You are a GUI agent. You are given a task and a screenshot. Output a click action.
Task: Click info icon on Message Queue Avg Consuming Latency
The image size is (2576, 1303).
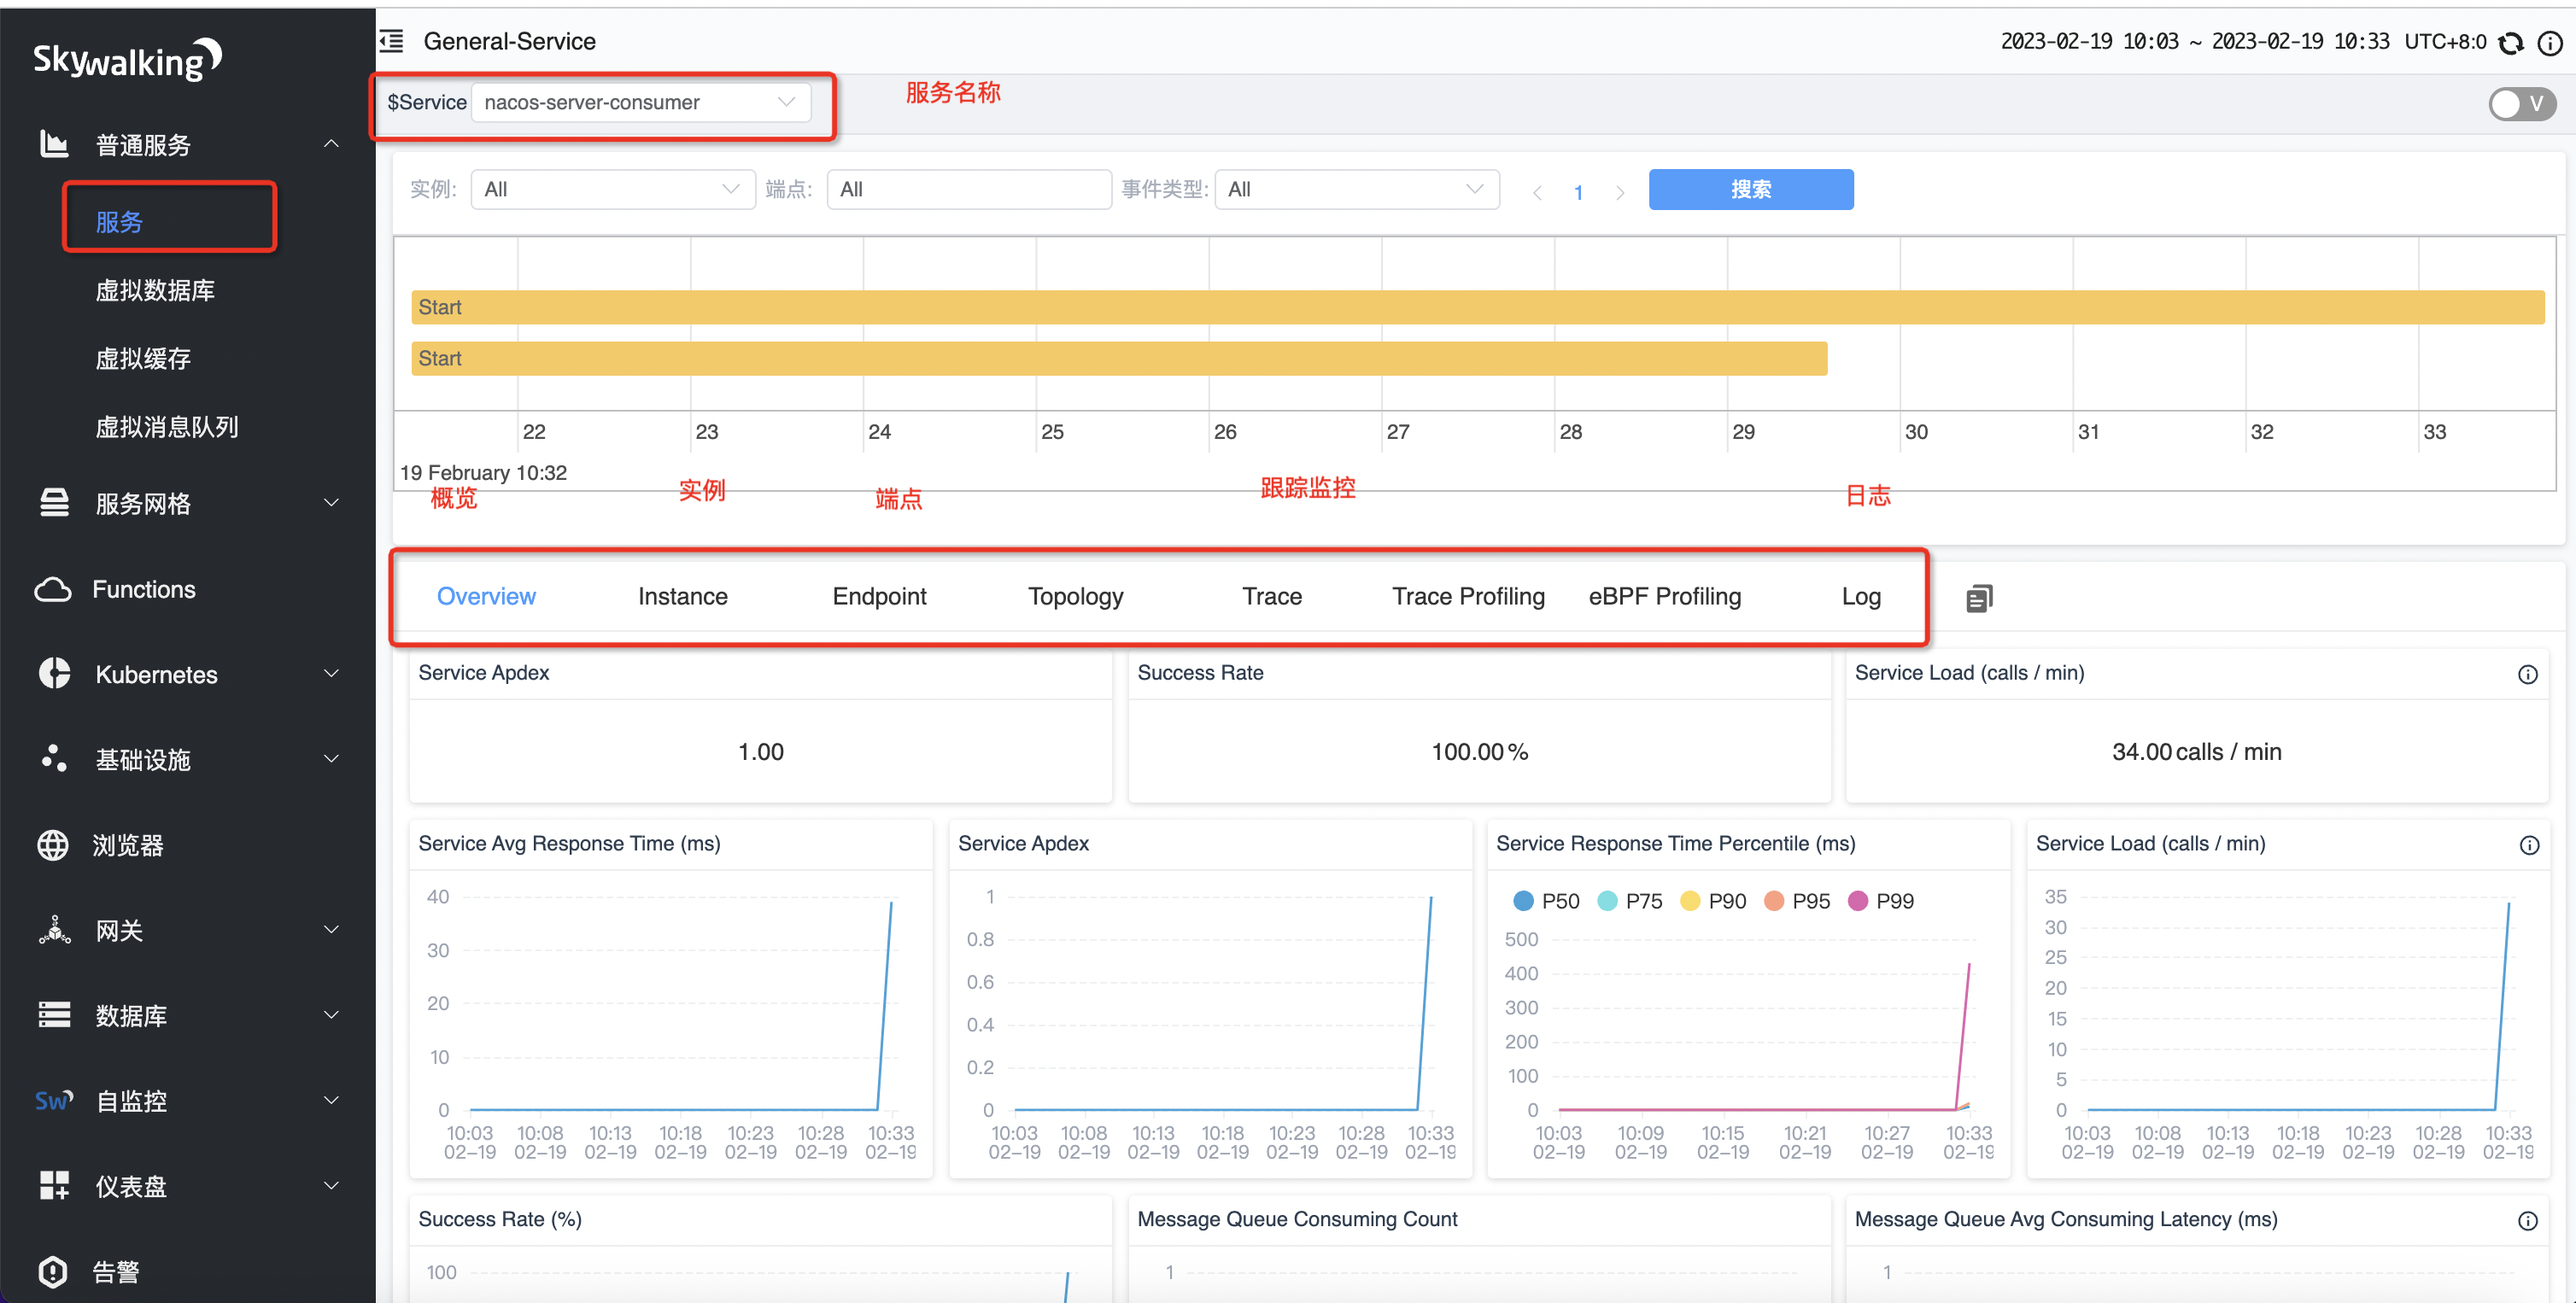click(2528, 1220)
